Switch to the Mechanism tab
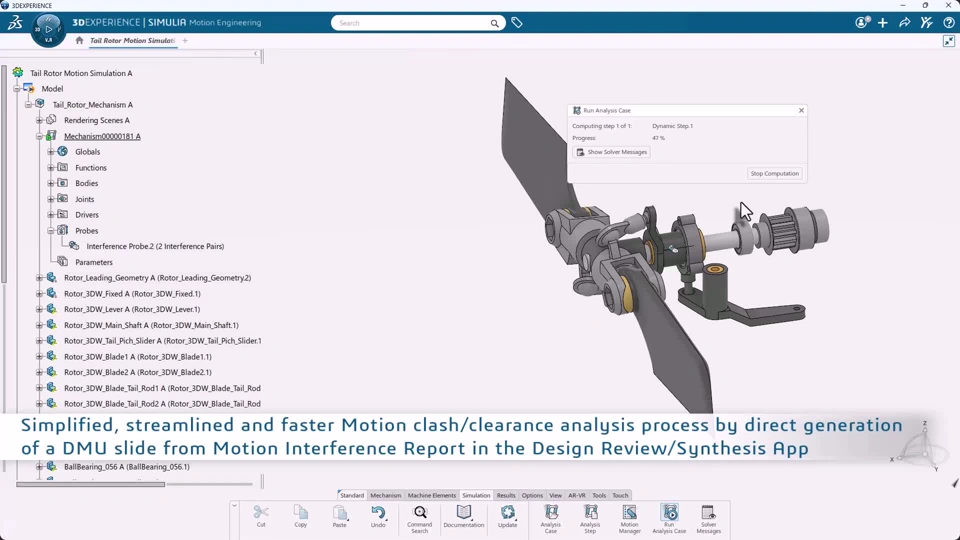 [x=386, y=495]
